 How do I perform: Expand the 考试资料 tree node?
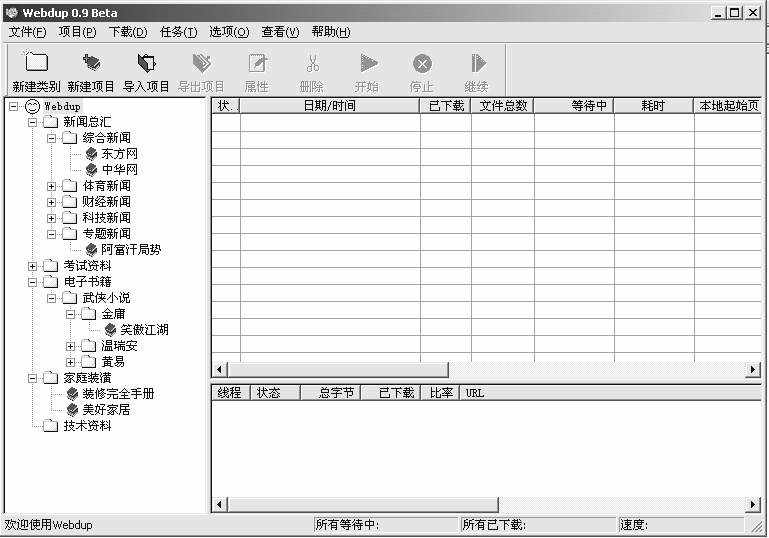(32, 266)
